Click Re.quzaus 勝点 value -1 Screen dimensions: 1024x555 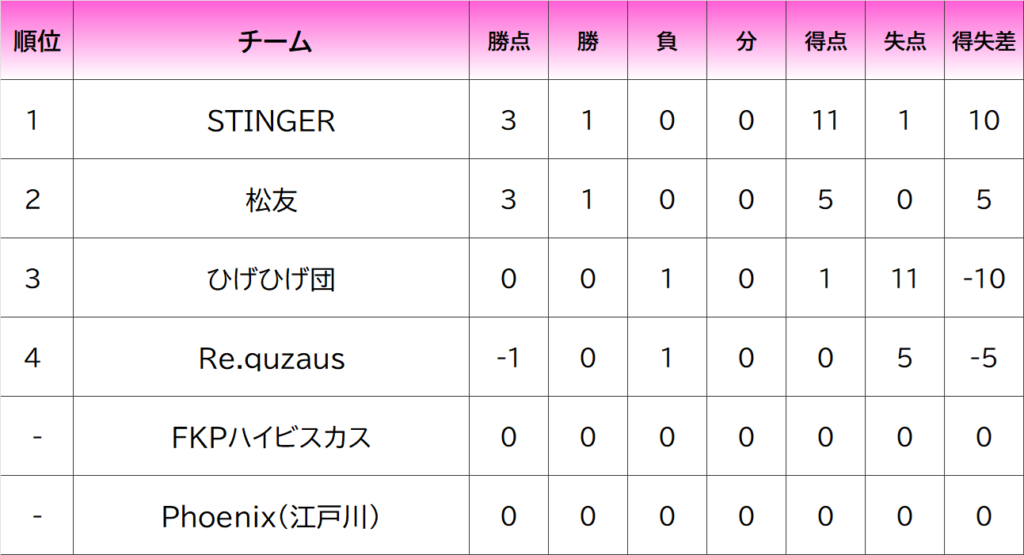pyautogui.click(x=509, y=357)
